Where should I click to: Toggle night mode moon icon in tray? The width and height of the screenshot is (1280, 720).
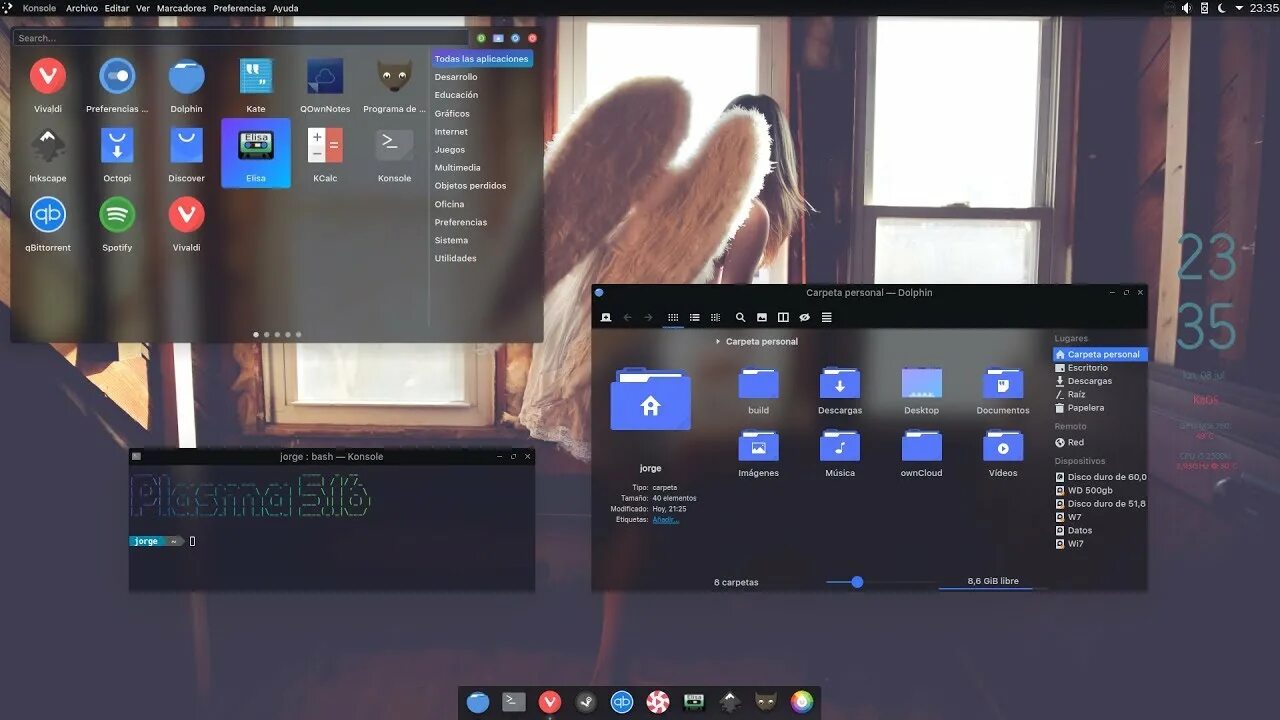coord(1222,8)
